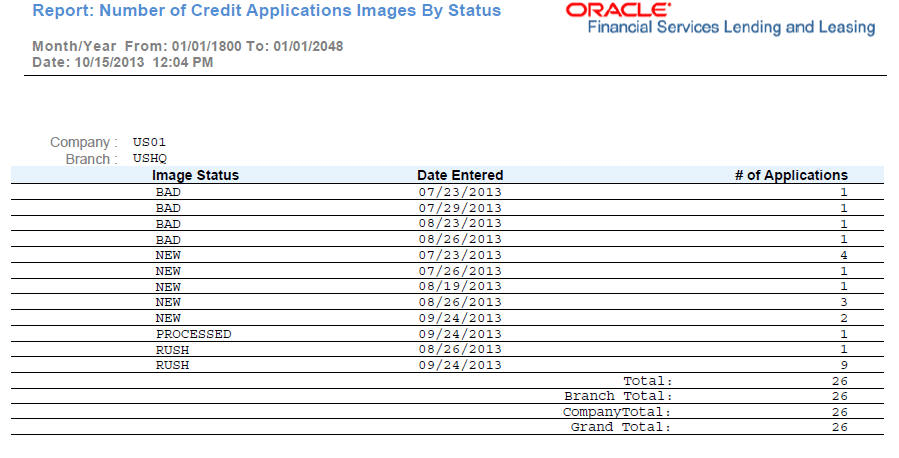Screen dimensions: 899x458
Task: Select application count 9 for RUSH 09/24/2013
Action: pos(843,365)
